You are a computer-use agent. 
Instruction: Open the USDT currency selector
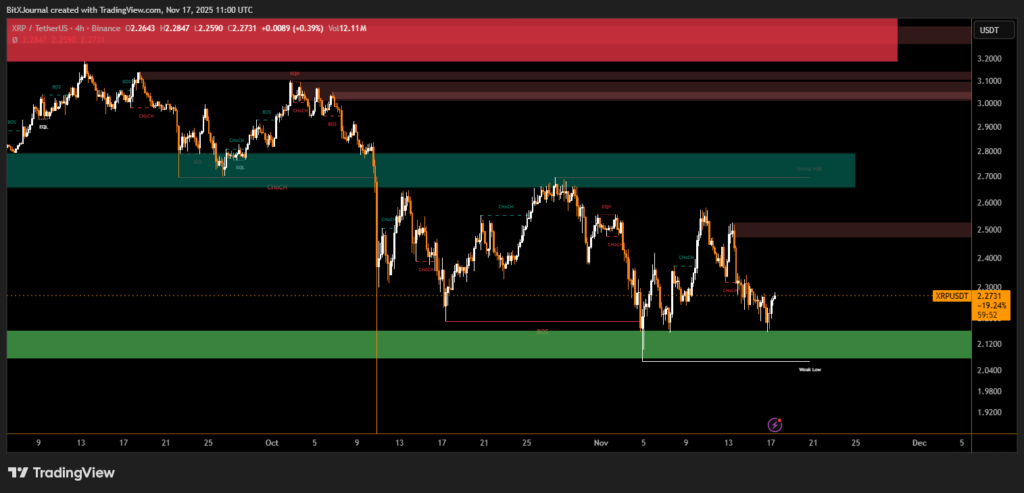tap(988, 31)
